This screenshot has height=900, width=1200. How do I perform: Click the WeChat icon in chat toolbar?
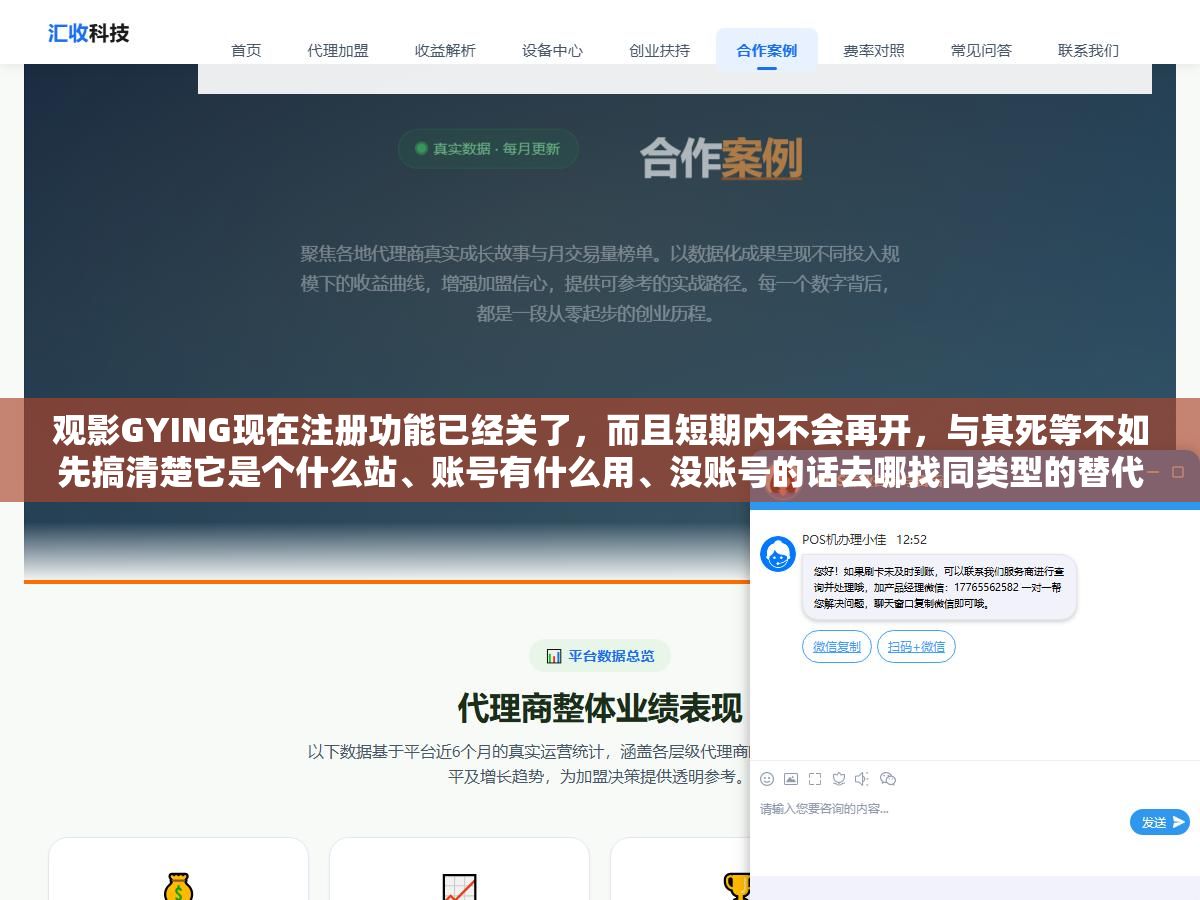tap(887, 779)
